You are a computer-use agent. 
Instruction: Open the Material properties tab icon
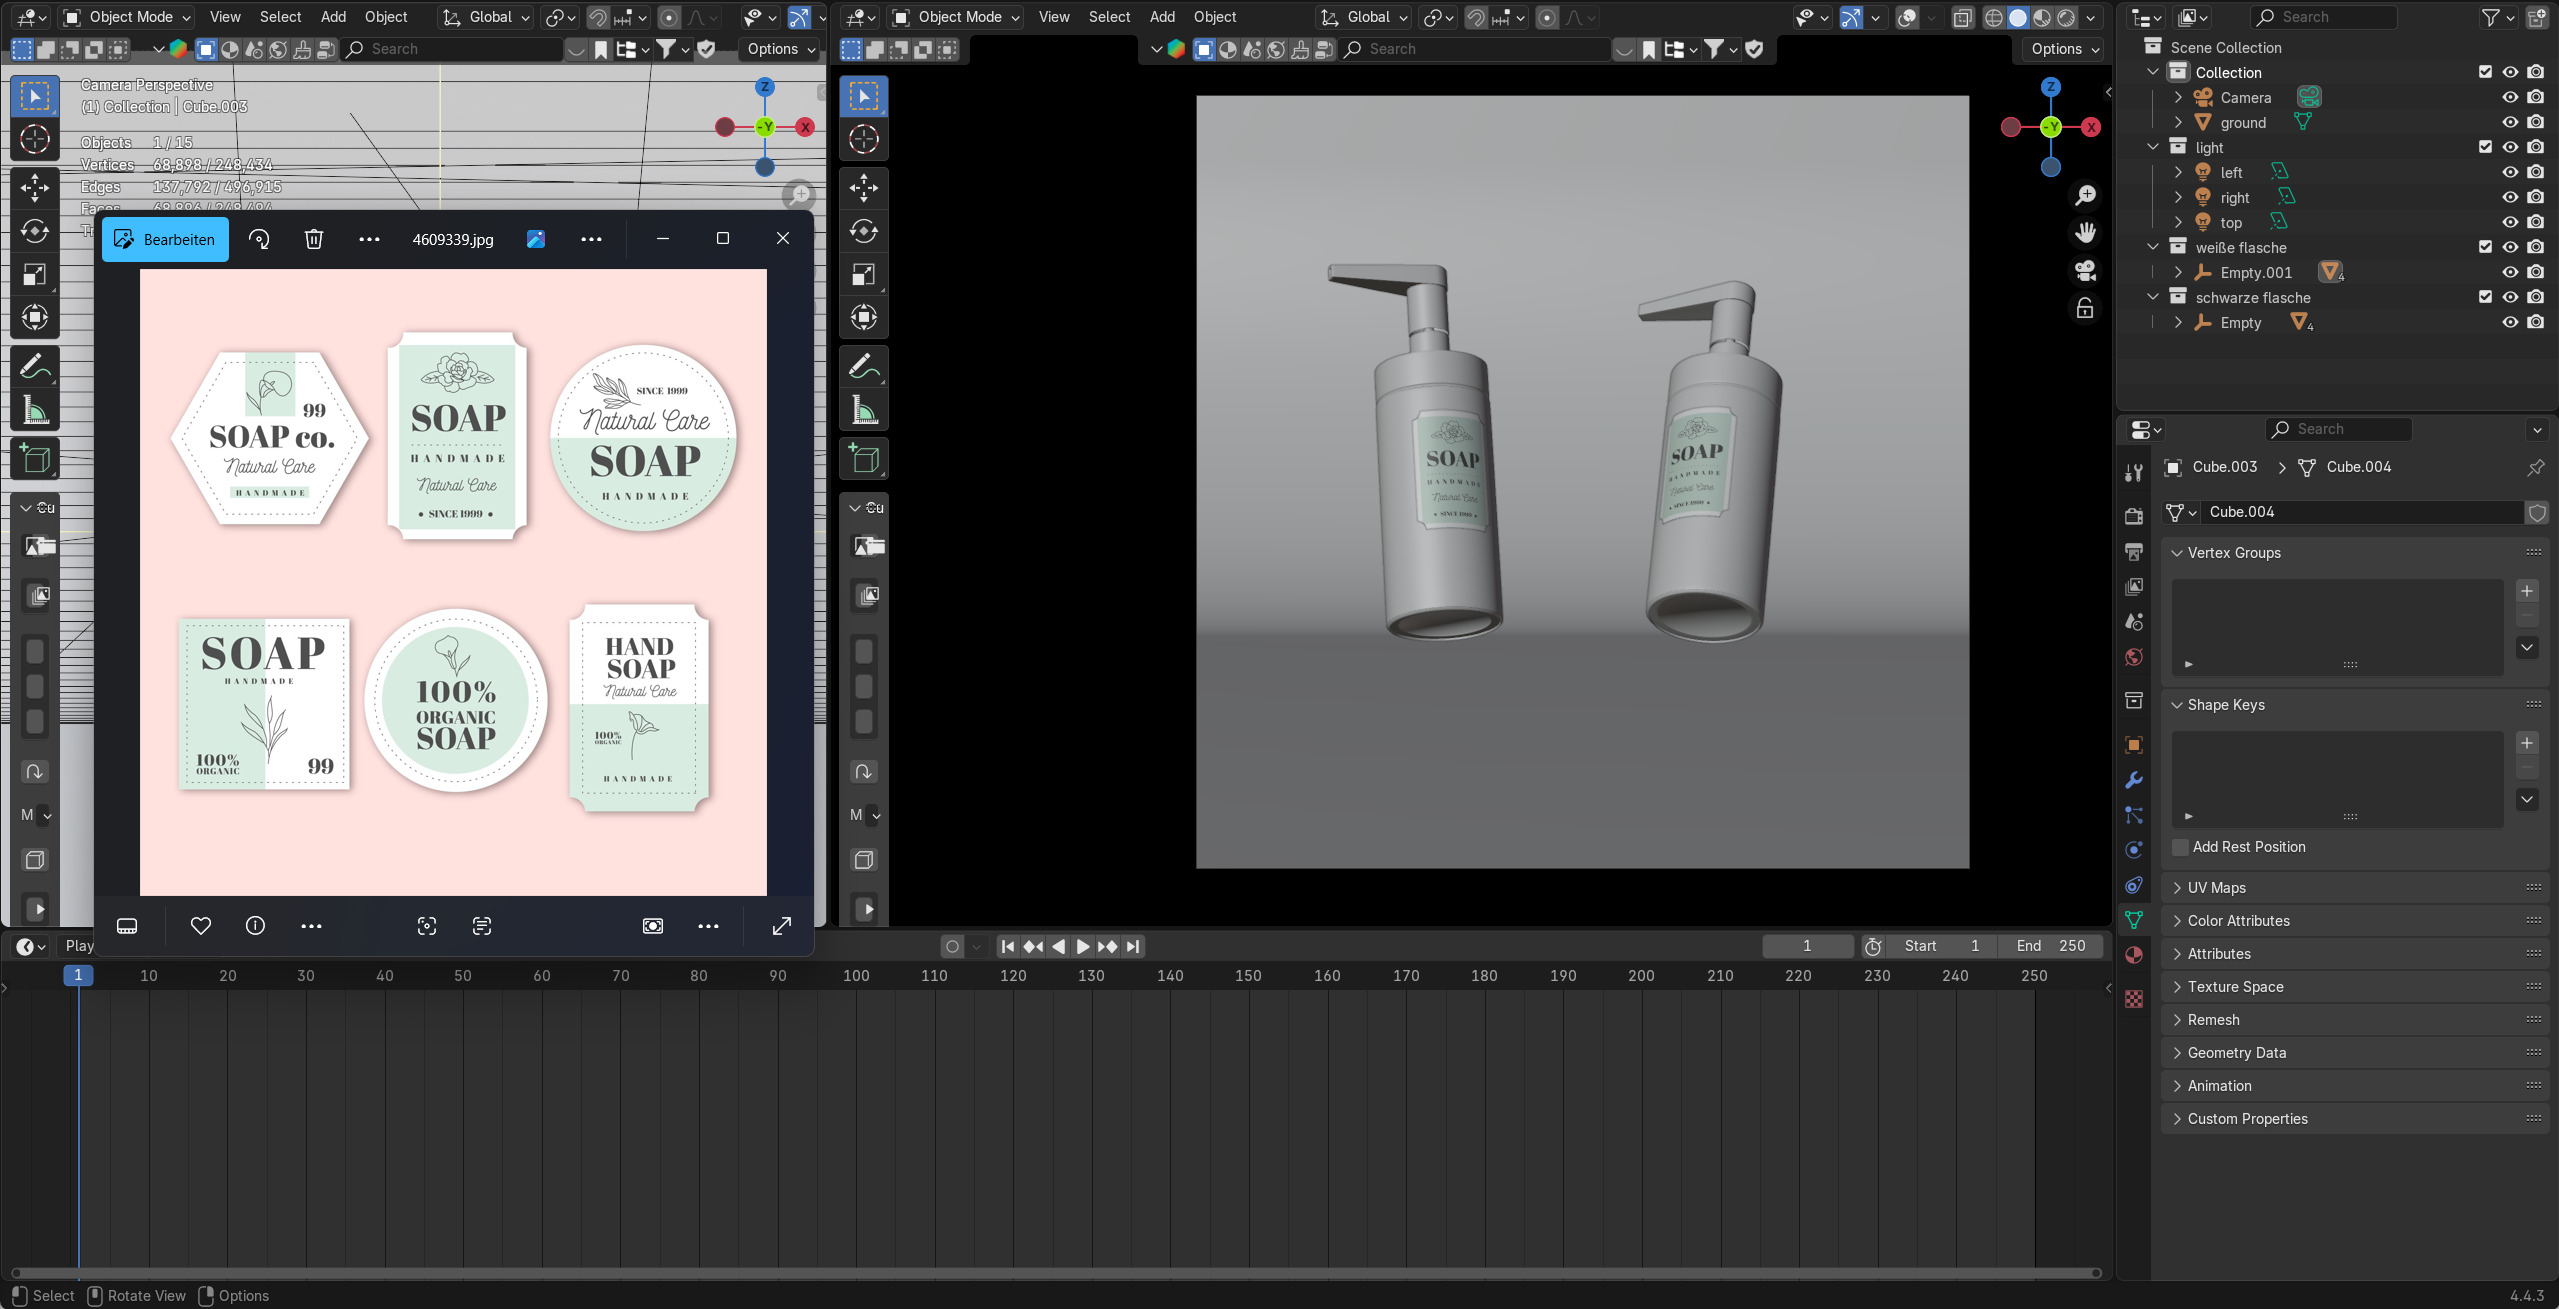pyautogui.click(x=2134, y=955)
